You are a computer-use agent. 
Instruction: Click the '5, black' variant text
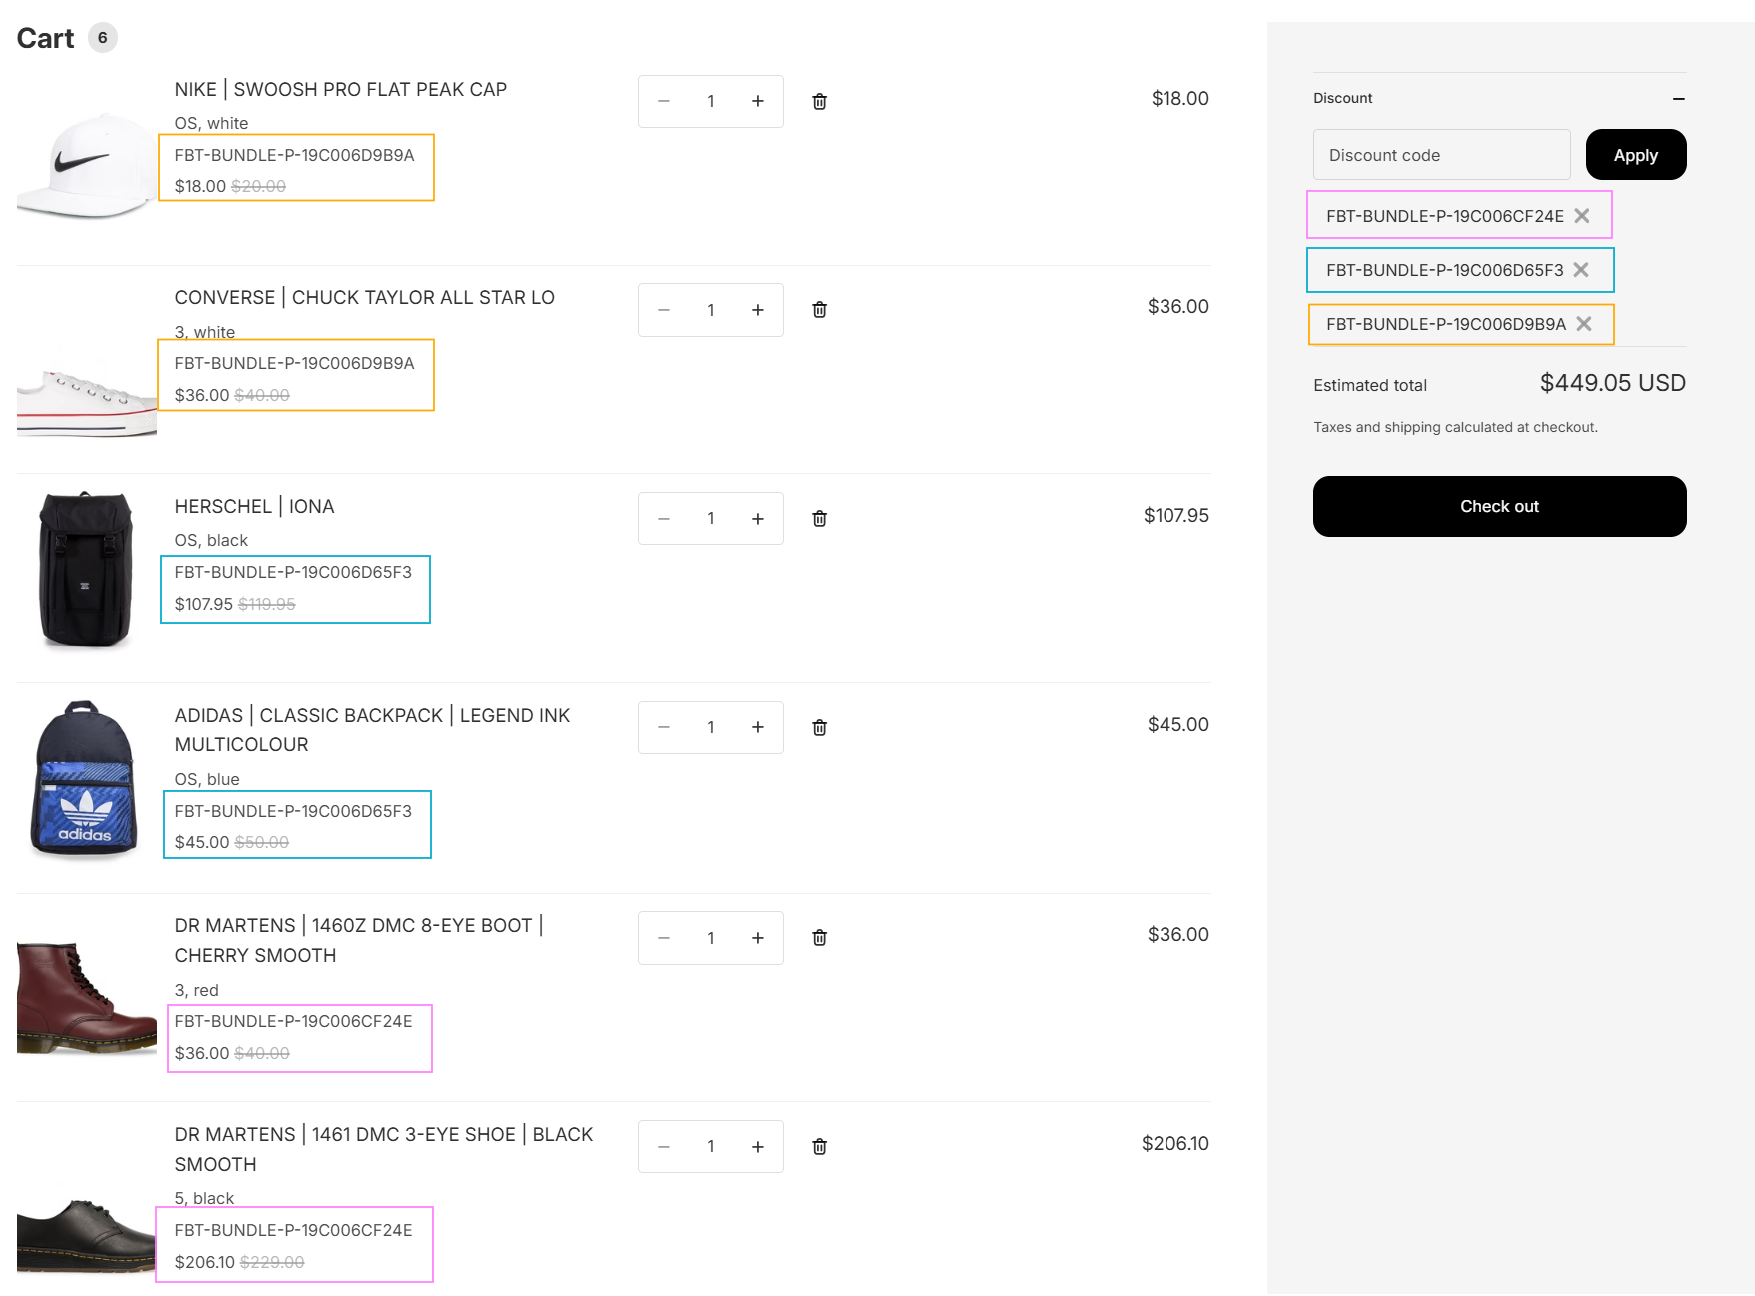click(204, 1198)
